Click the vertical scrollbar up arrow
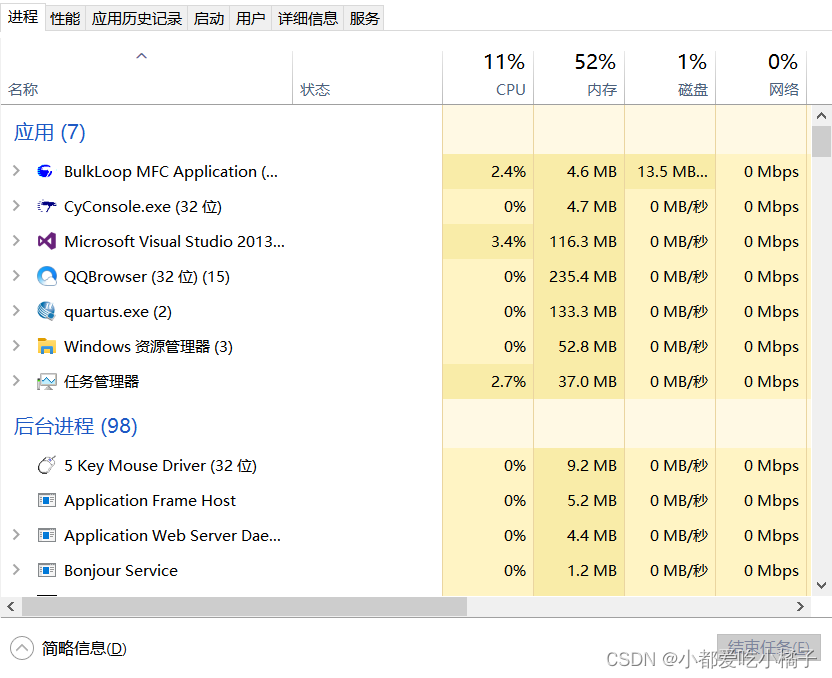This screenshot has width=832, height=678. [821, 115]
